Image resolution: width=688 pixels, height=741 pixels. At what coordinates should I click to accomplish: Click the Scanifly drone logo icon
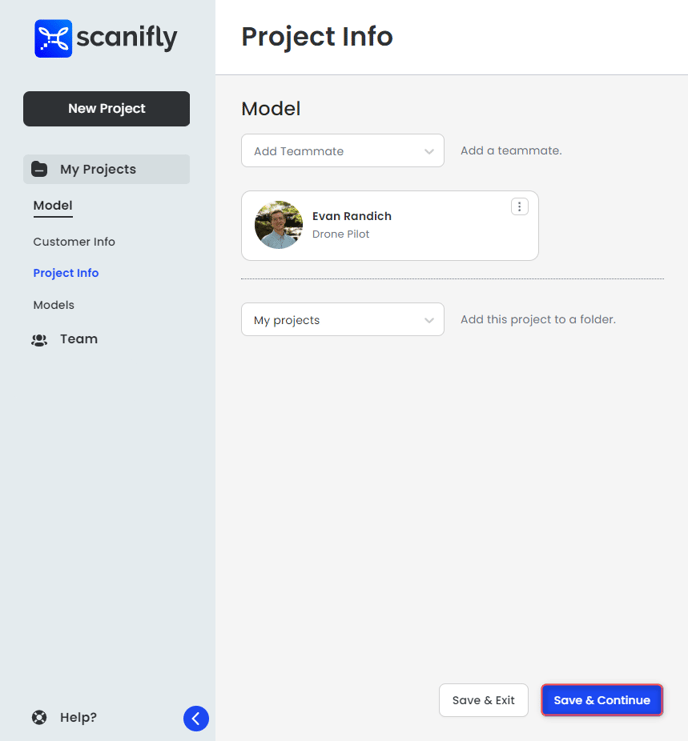tap(53, 38)
